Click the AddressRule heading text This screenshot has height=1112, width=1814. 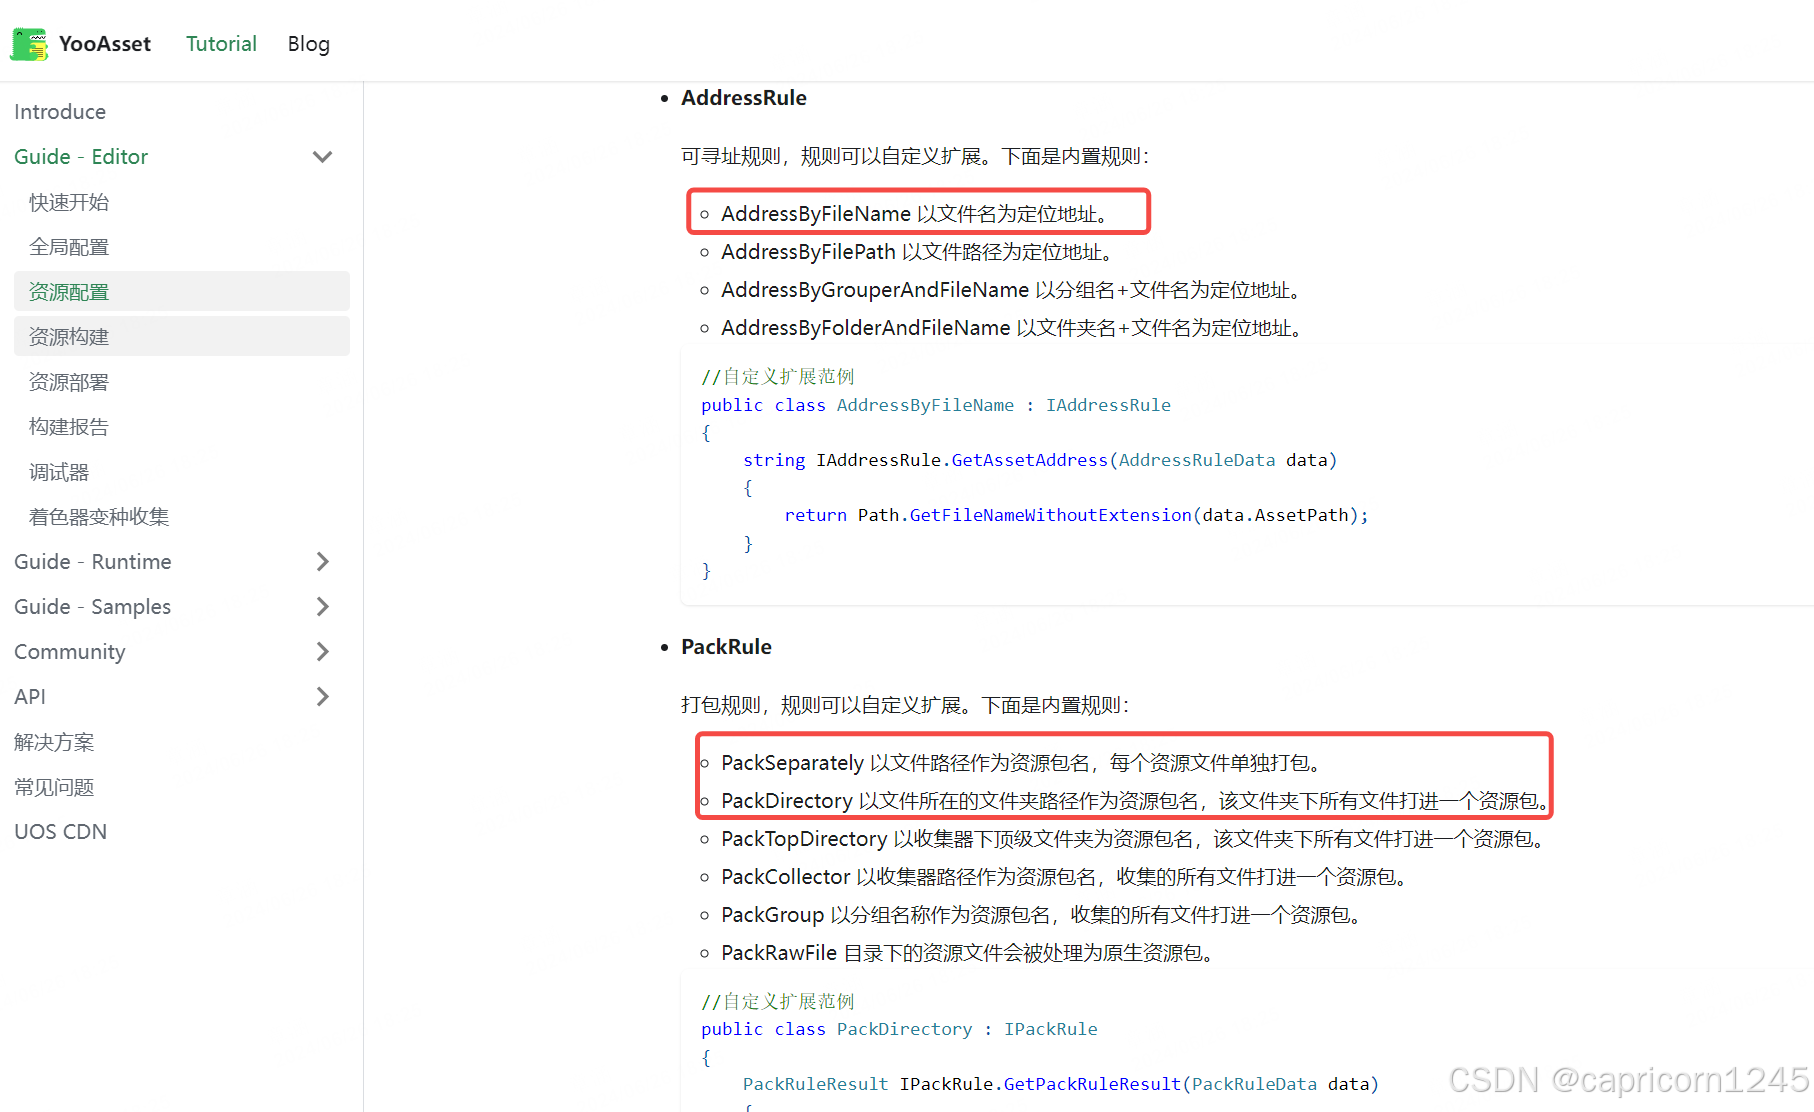[744, 98]
